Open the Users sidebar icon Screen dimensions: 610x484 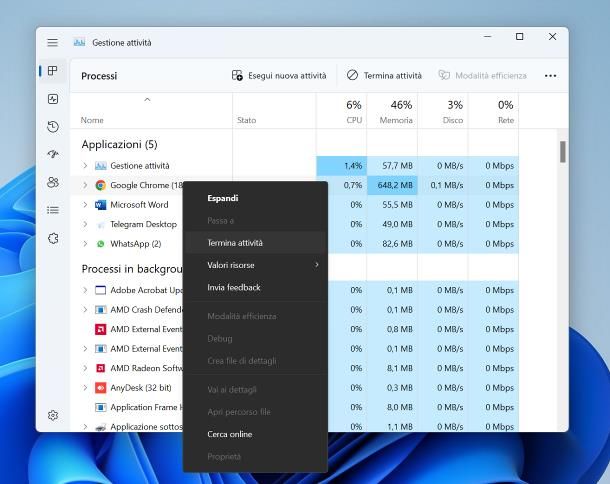click(x=53, y=182)
